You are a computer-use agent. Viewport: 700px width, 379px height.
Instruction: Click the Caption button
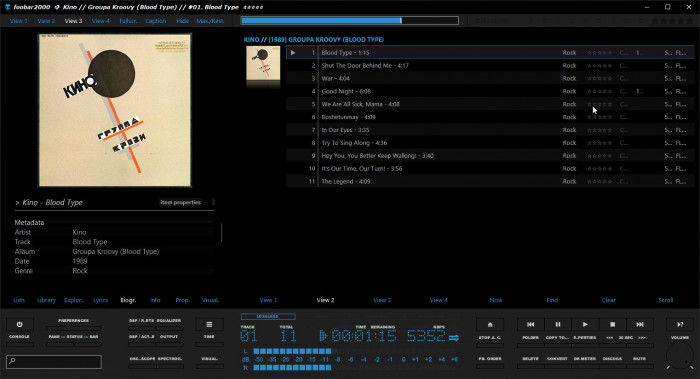155,21
